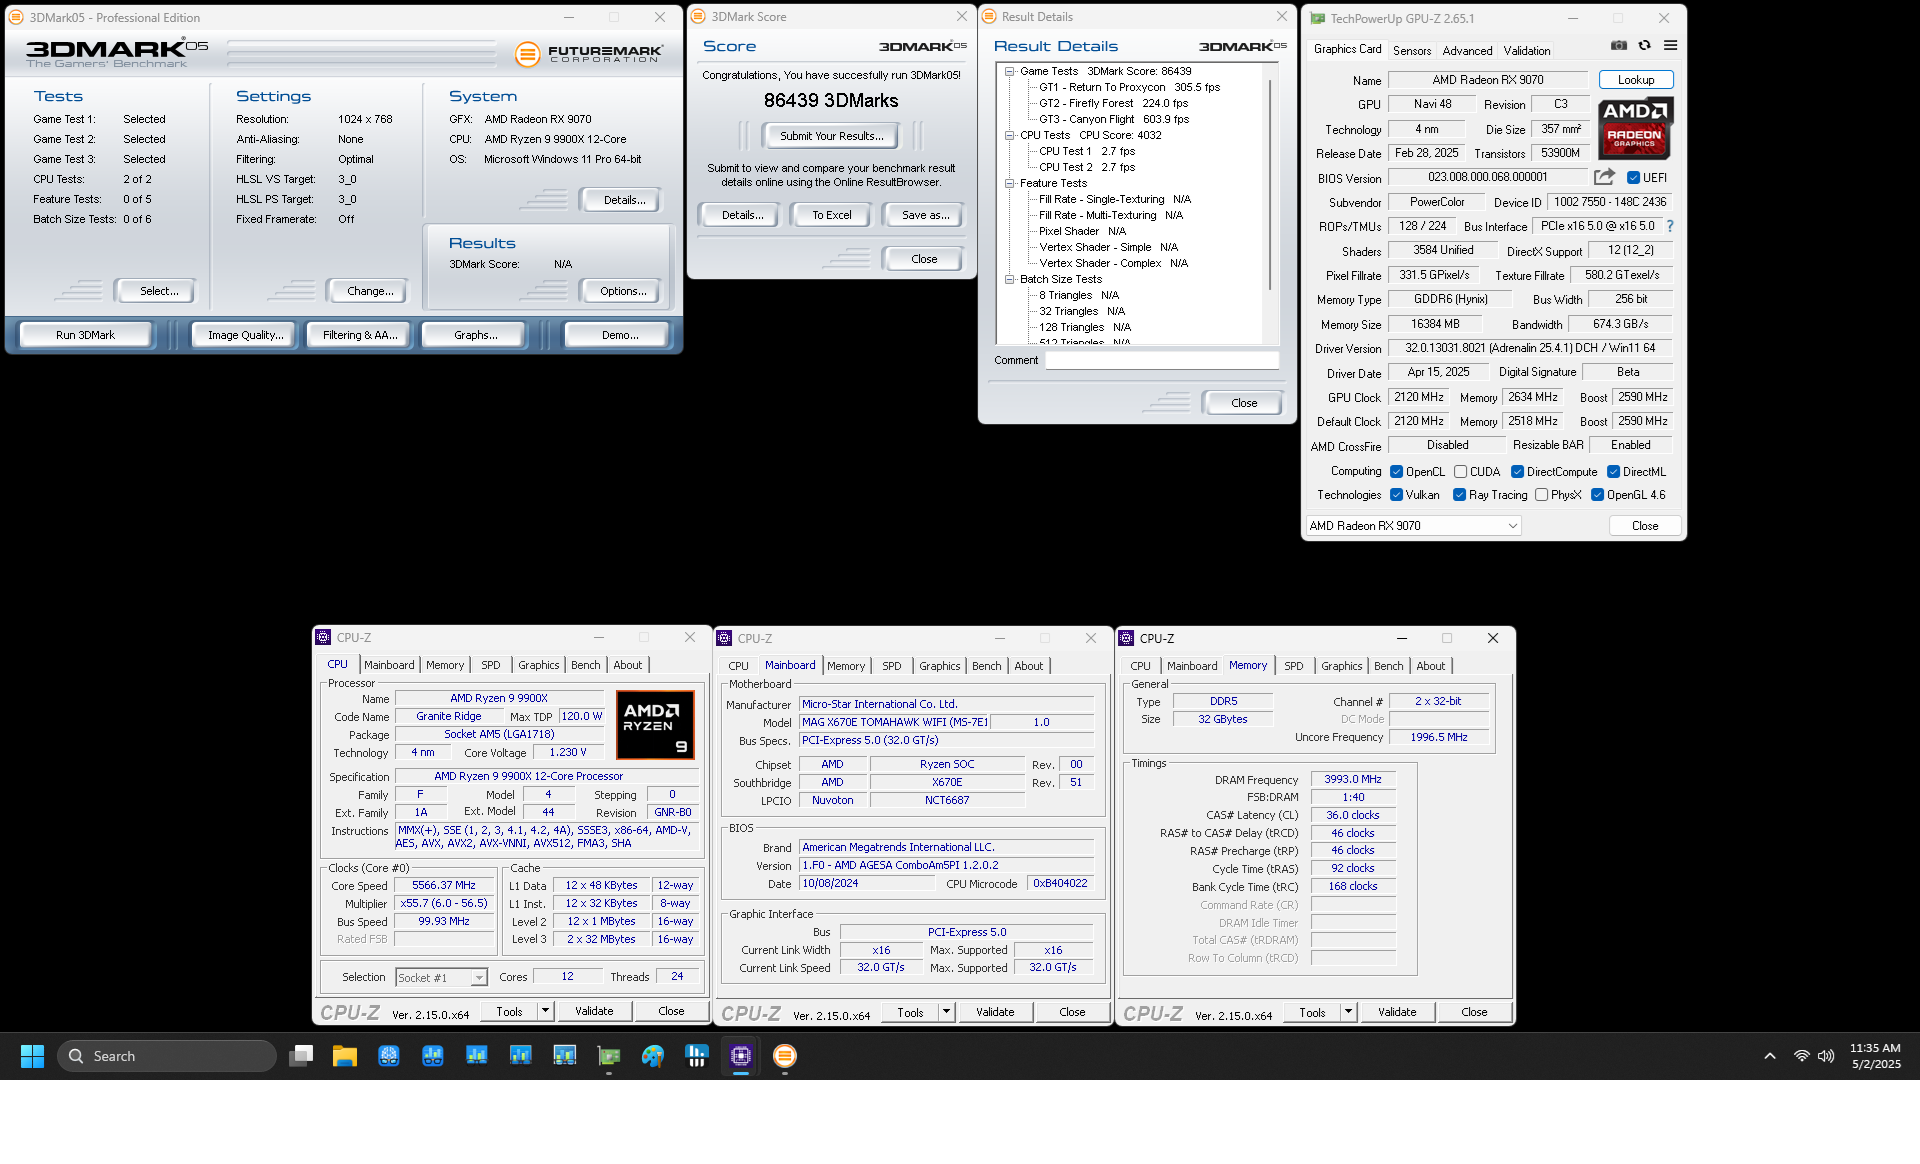Open Paint from the taskbar

click(x=653, y=1056)
